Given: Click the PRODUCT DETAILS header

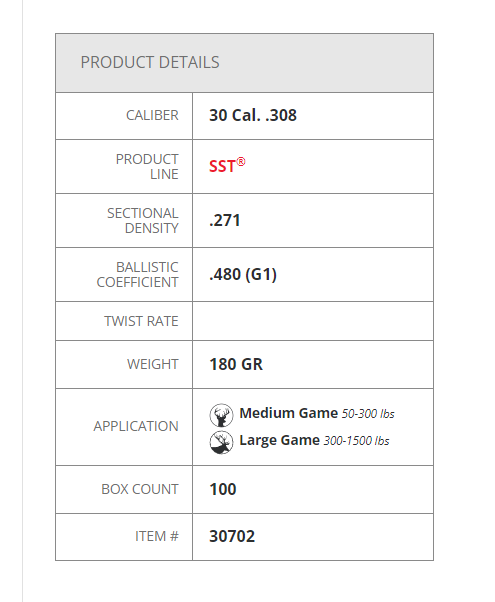Looking at the screenshot, I should [150, 62].
